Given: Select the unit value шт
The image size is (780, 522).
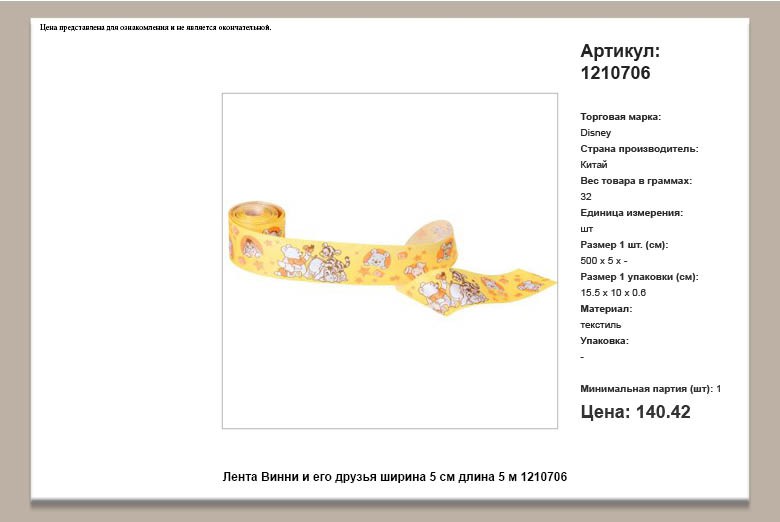Looking at the screenshot, I should [x=586, y=229].
